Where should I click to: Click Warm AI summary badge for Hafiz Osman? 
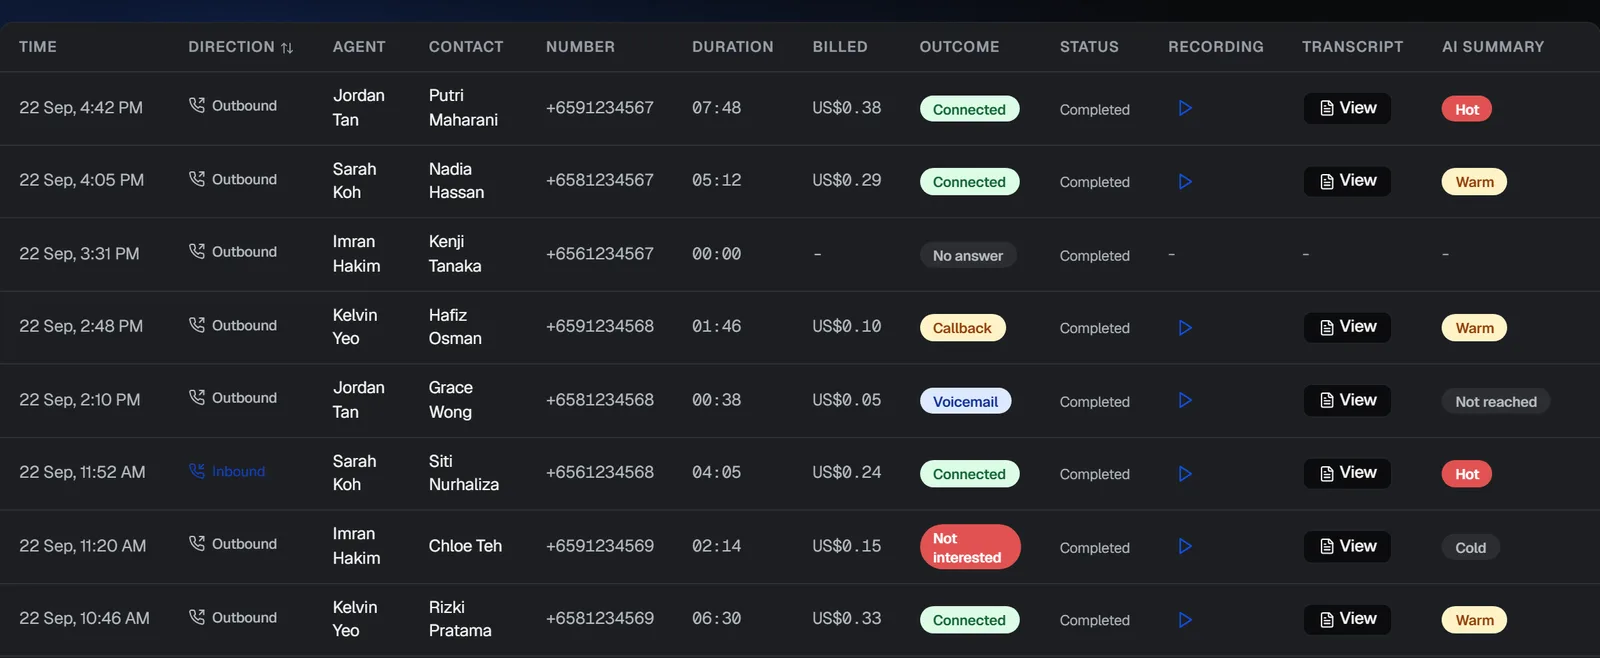1474,328
